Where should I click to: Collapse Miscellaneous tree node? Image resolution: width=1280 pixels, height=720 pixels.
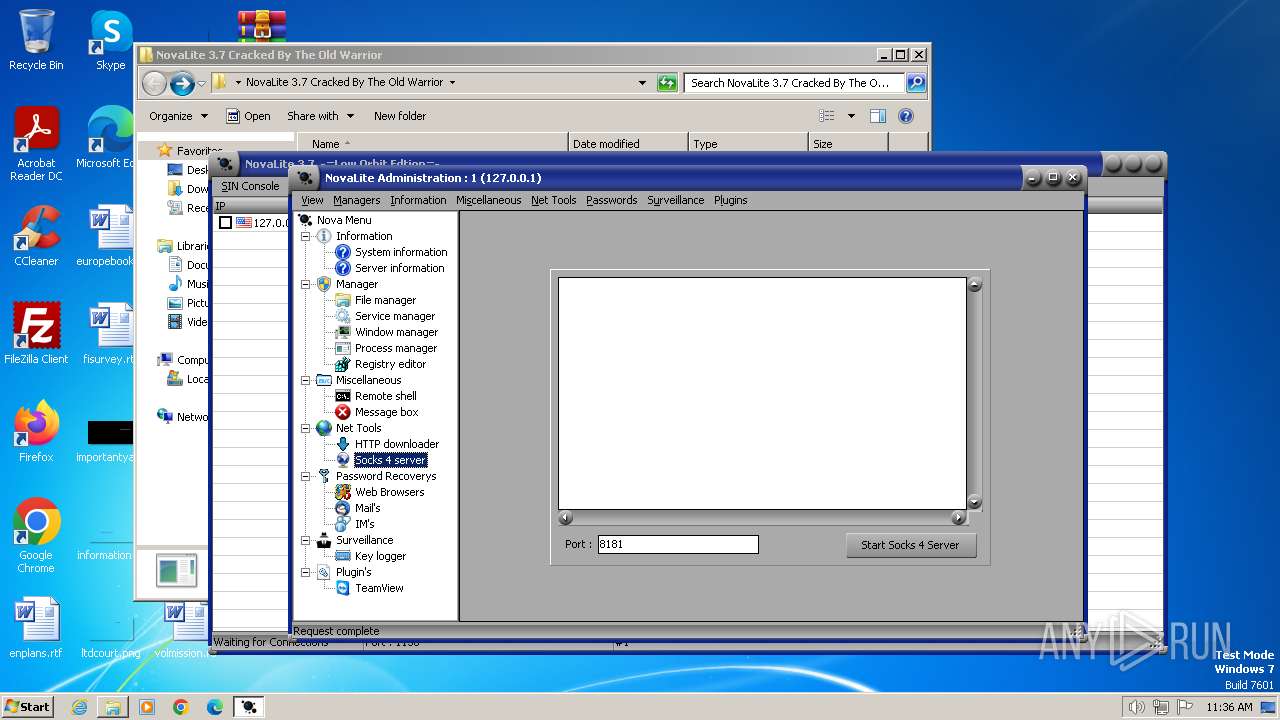click(306, 380)
